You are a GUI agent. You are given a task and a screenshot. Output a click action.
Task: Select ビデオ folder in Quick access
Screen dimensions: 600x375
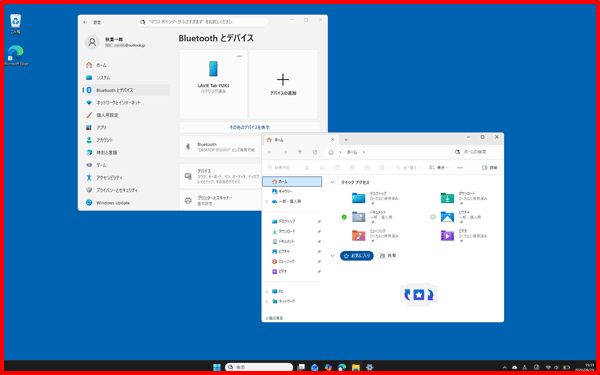coord(464,235)
